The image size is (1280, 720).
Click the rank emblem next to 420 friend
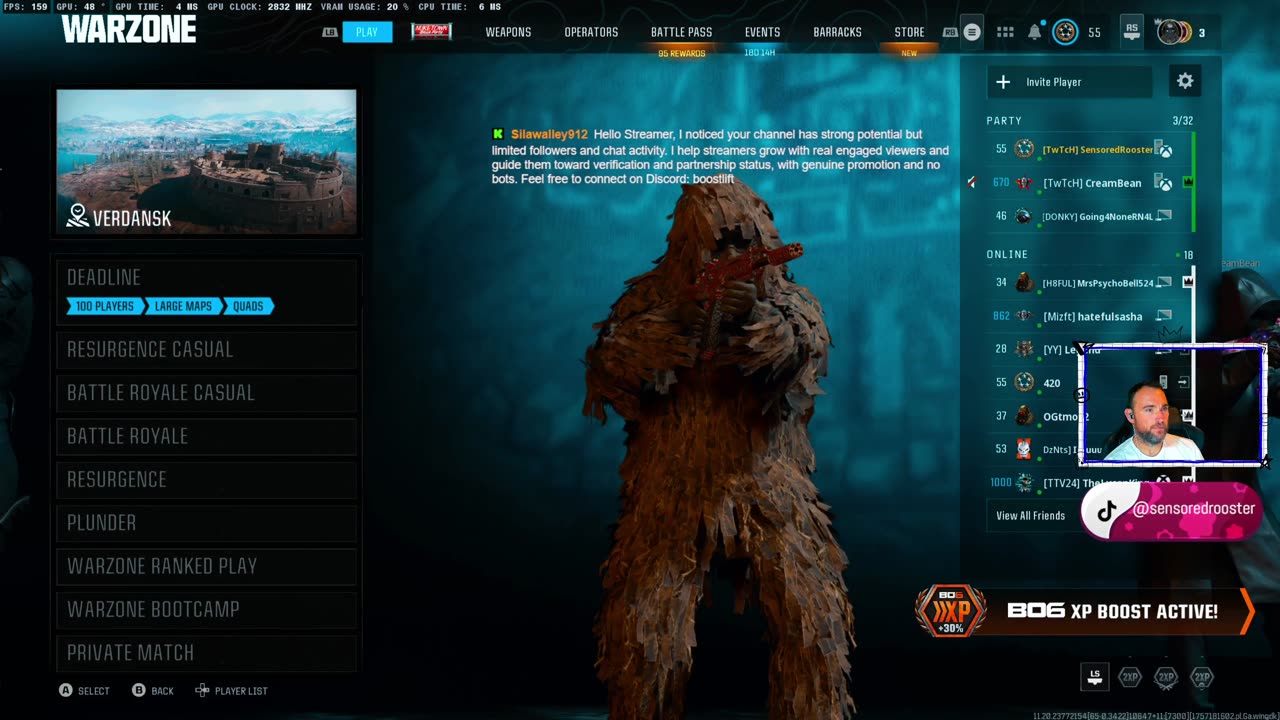click(x=1024, y=382)
